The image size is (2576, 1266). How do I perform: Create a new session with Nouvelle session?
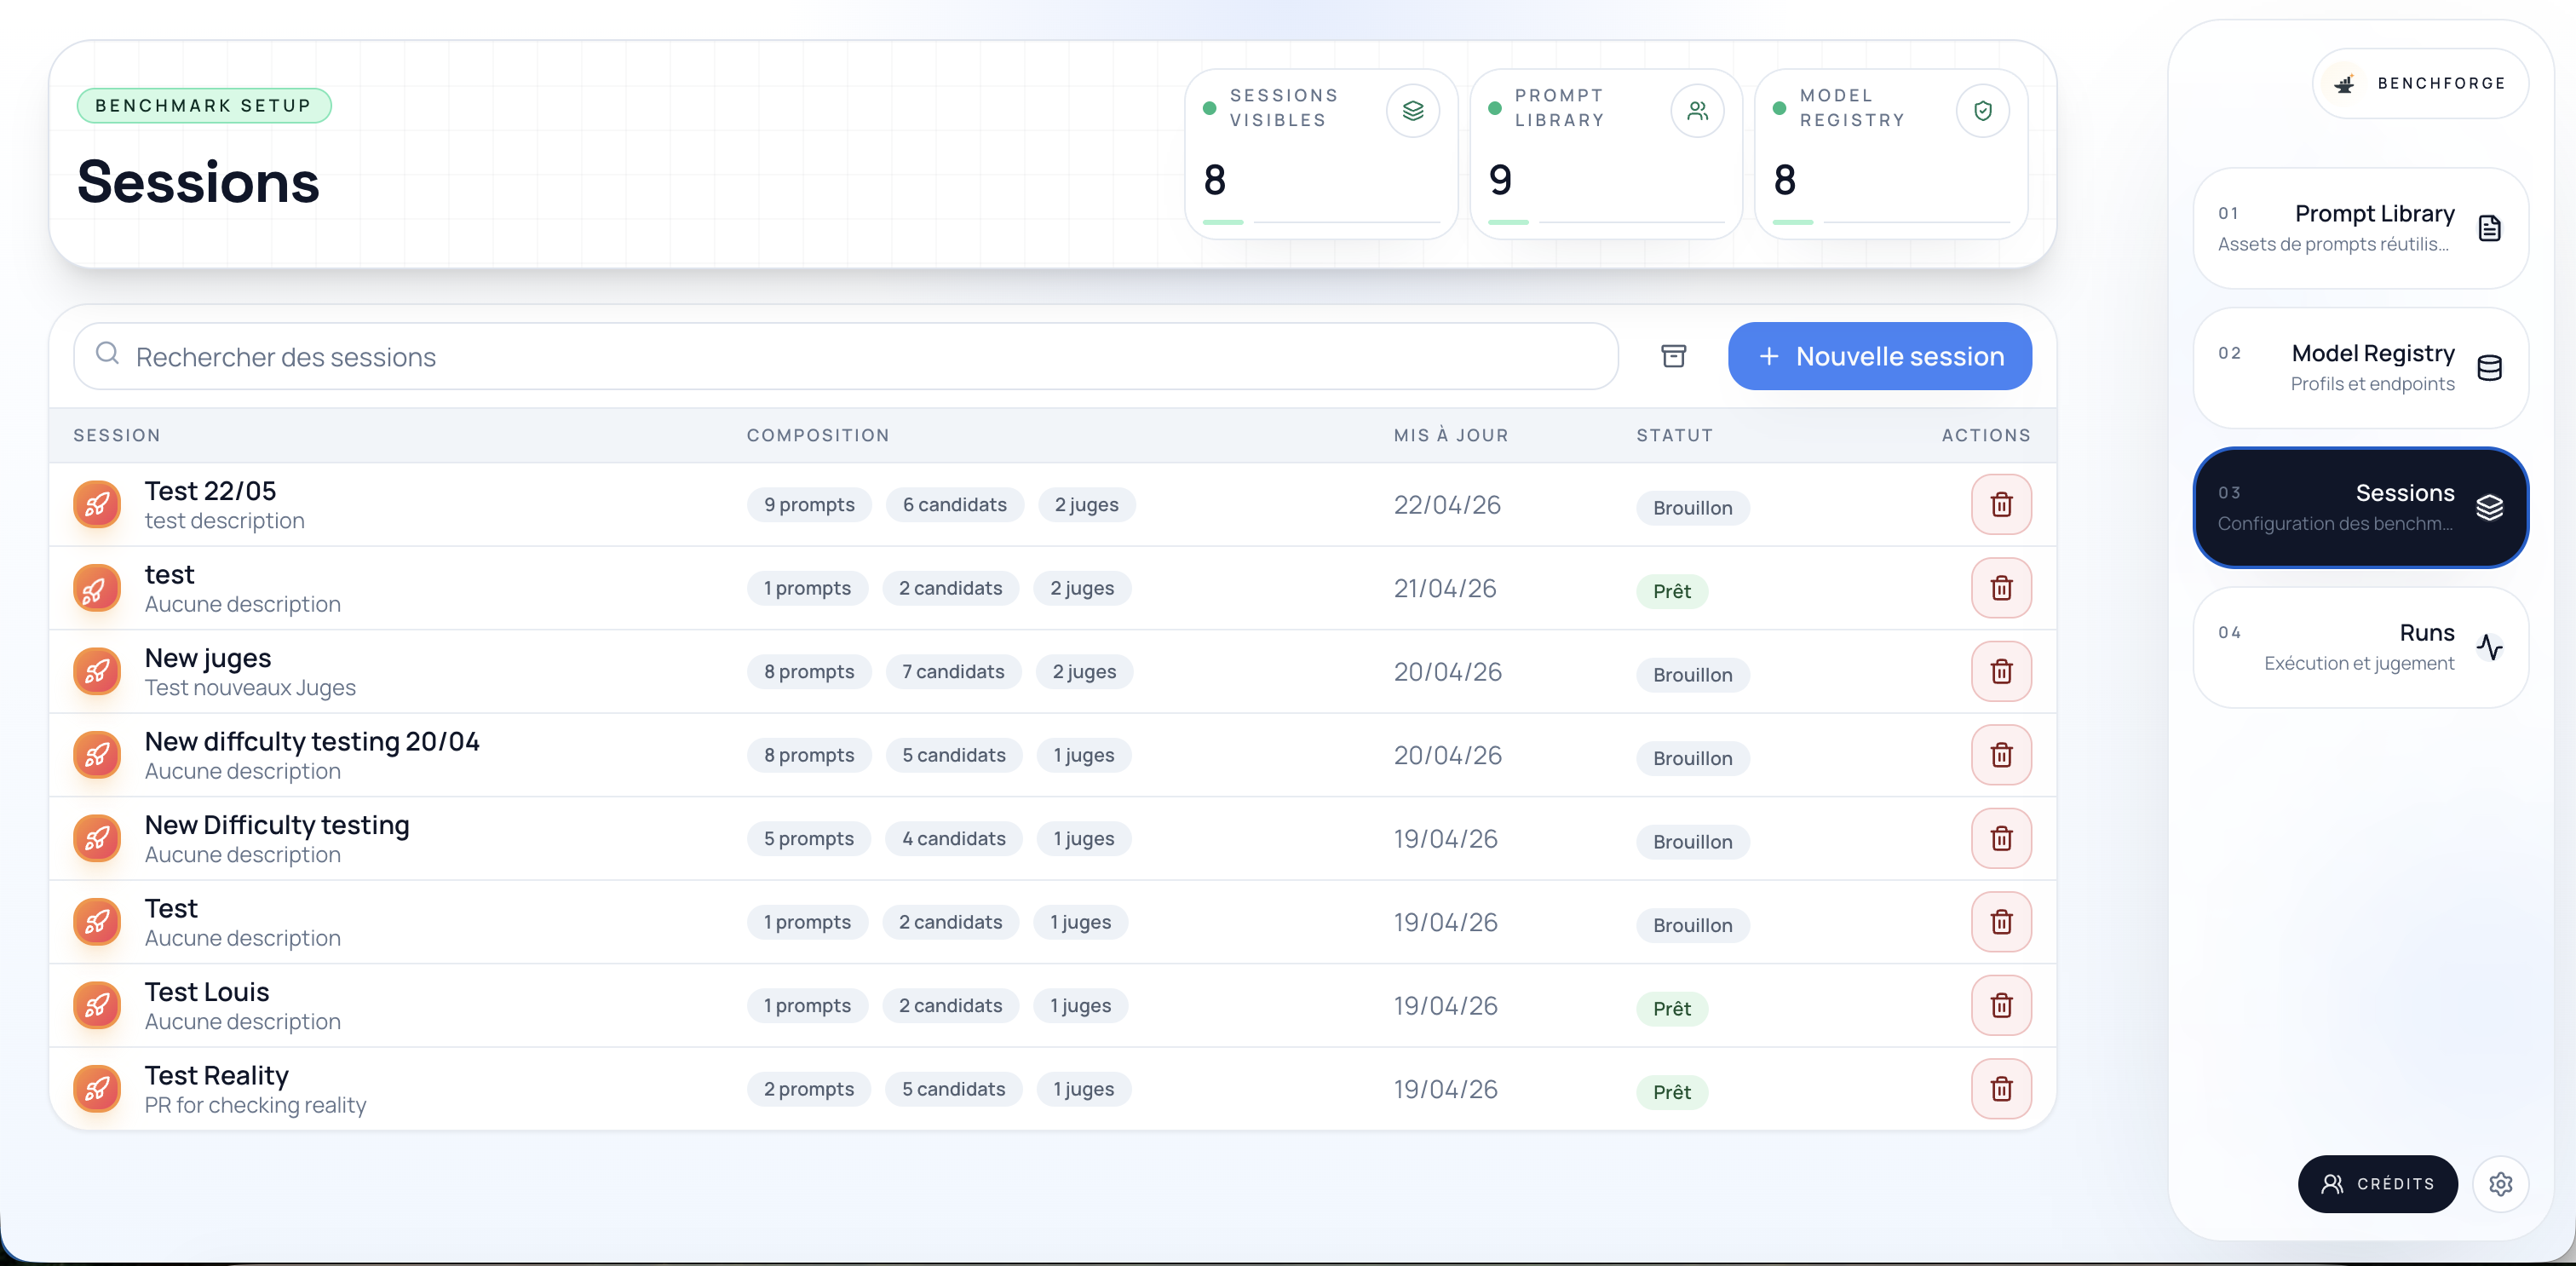tap(1879, 356)
